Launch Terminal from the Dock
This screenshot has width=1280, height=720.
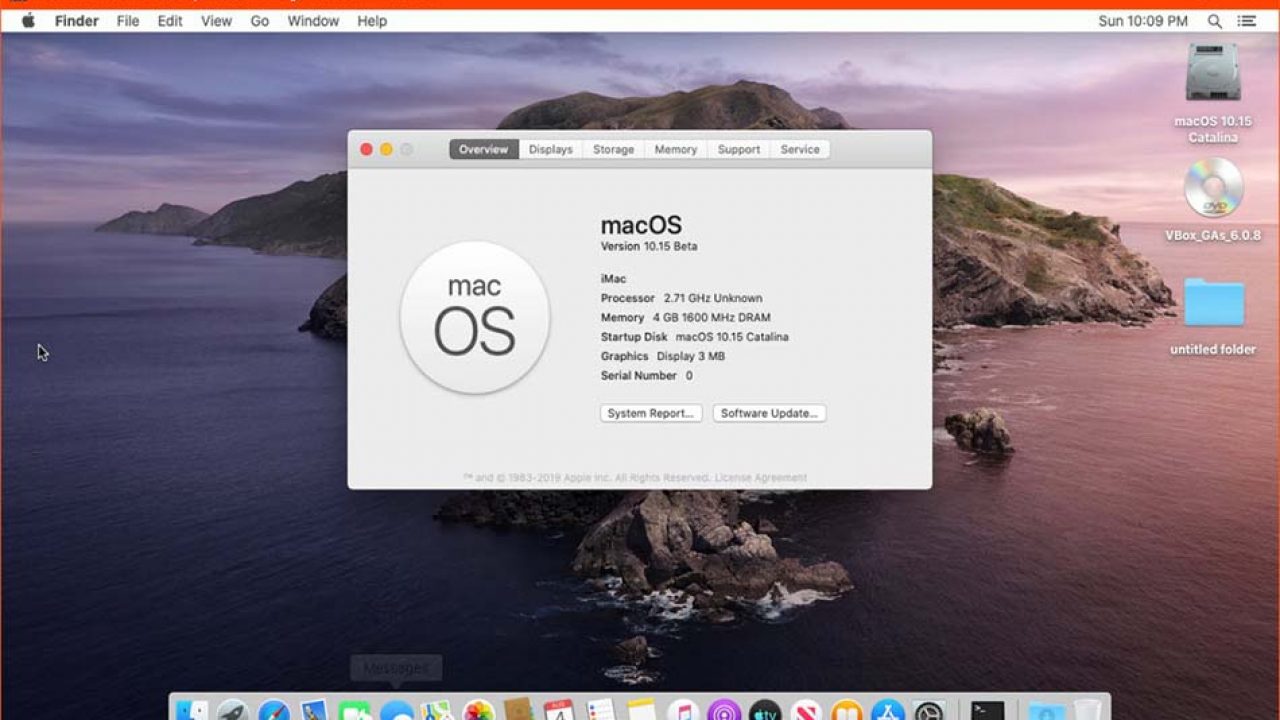[988, 711]
